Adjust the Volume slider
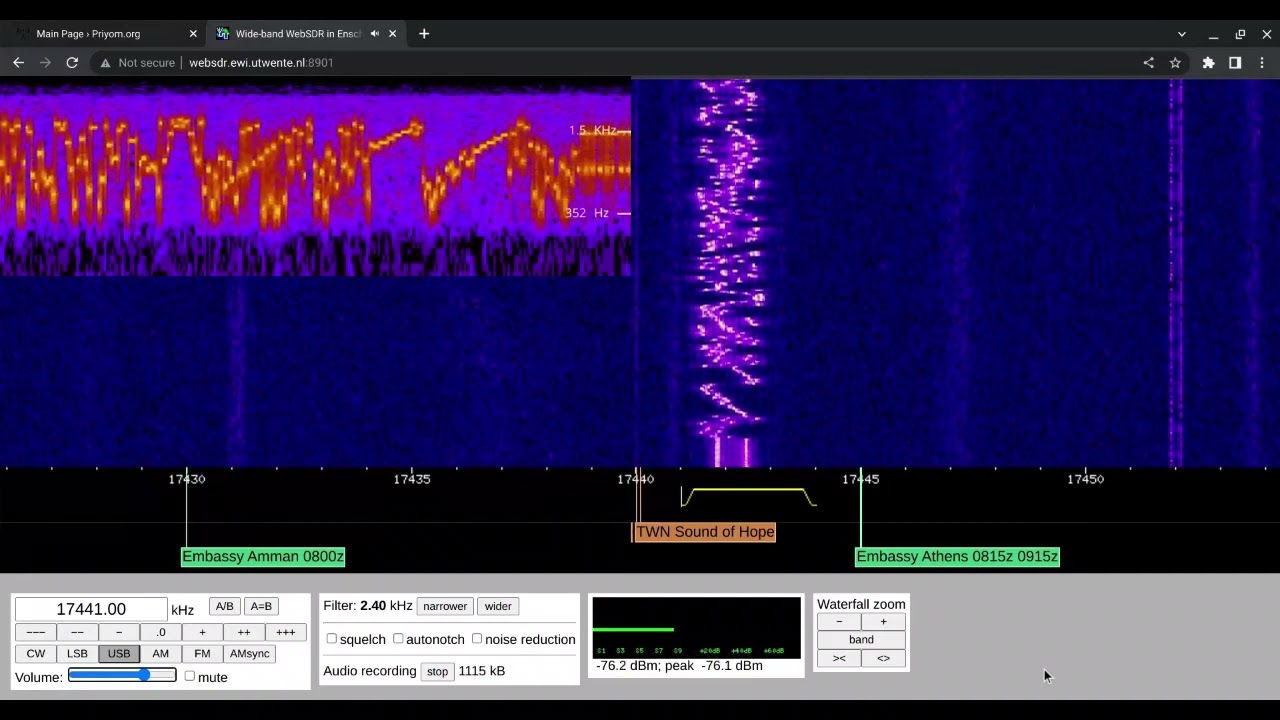The width and height of the screenshot is (1280, 720). coord(122,675)
